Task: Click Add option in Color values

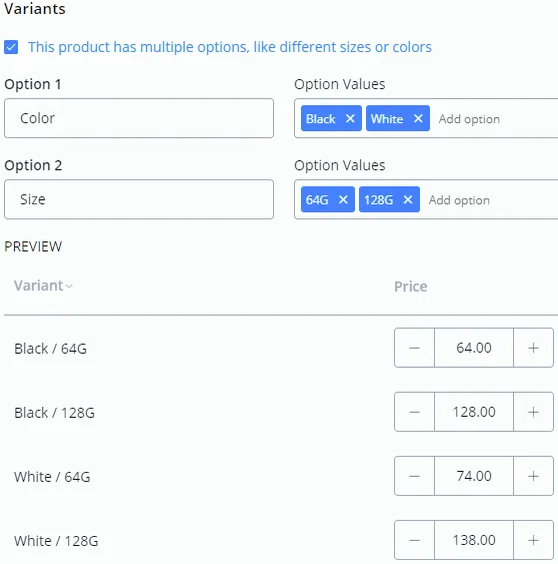Action: (469, 119)
